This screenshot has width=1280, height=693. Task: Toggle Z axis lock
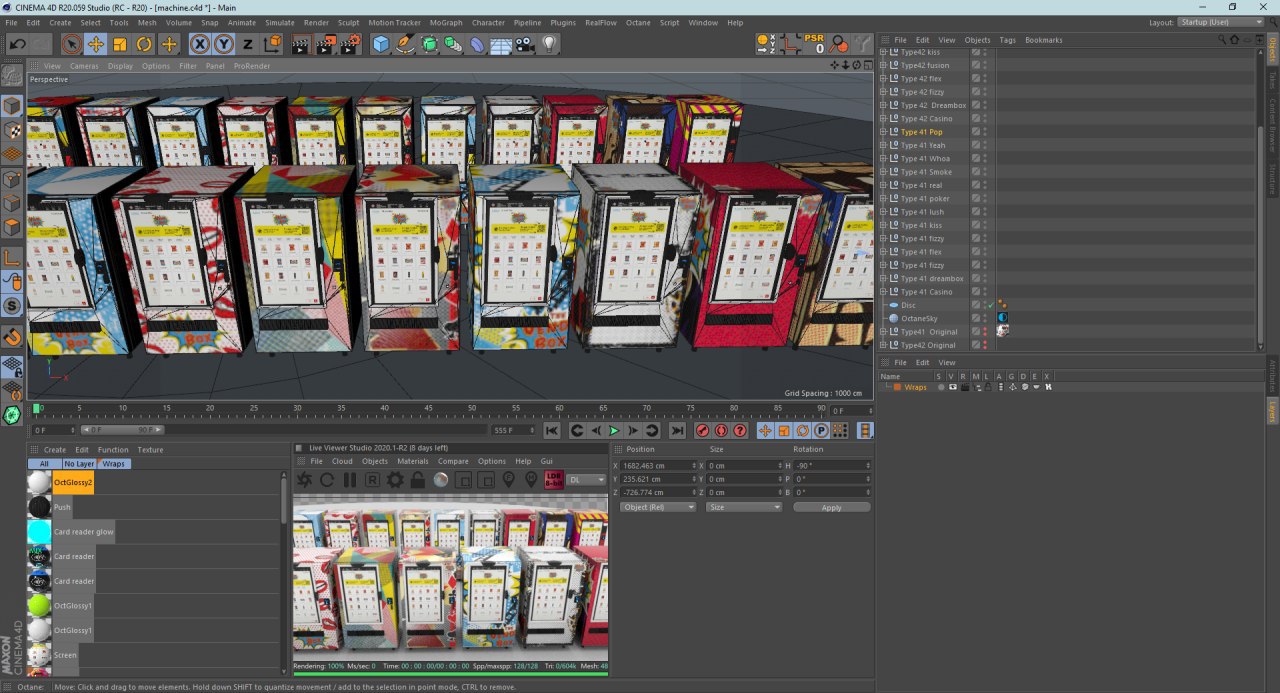248,44
